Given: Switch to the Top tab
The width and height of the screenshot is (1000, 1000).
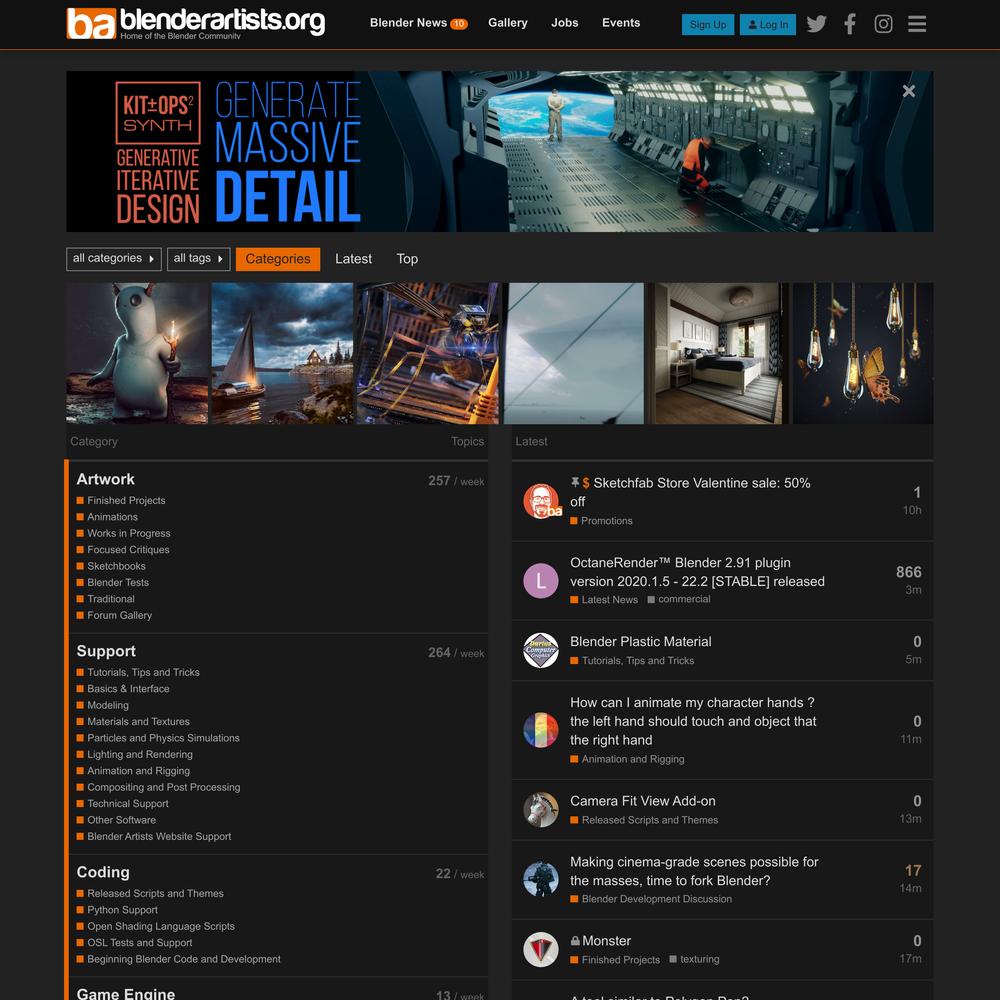Looking at the screenshot, I should point(407,259).
